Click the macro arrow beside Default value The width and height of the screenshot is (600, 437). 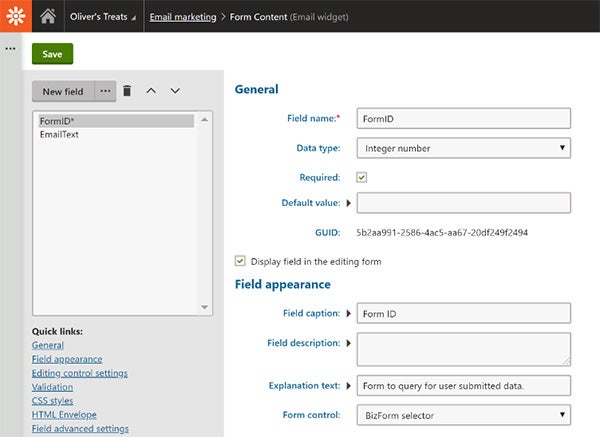(x=348, y=203)
